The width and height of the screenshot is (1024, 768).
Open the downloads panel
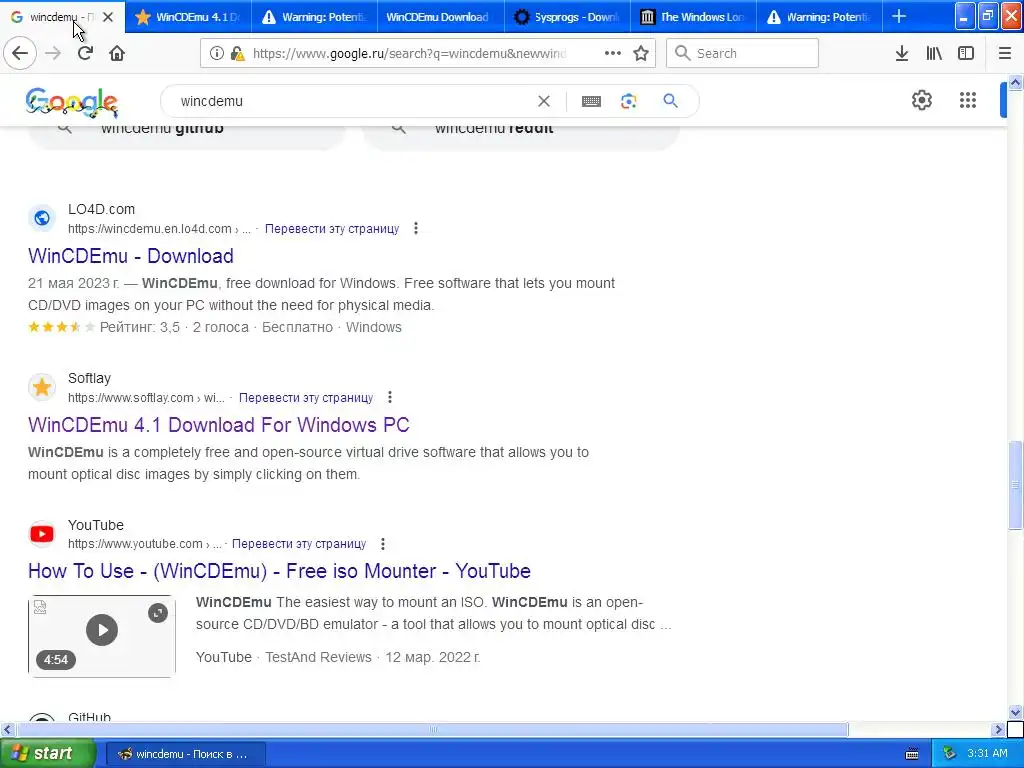902,53
